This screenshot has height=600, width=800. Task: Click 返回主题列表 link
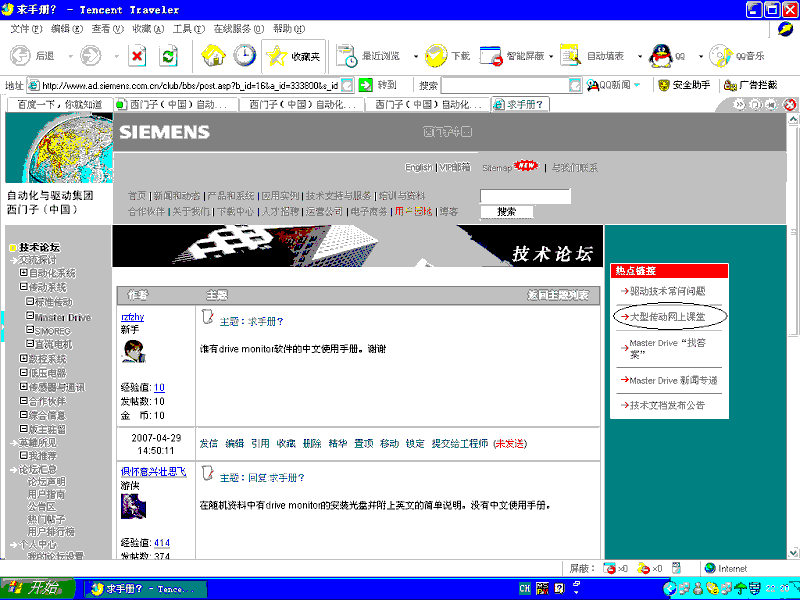(558, 295)
